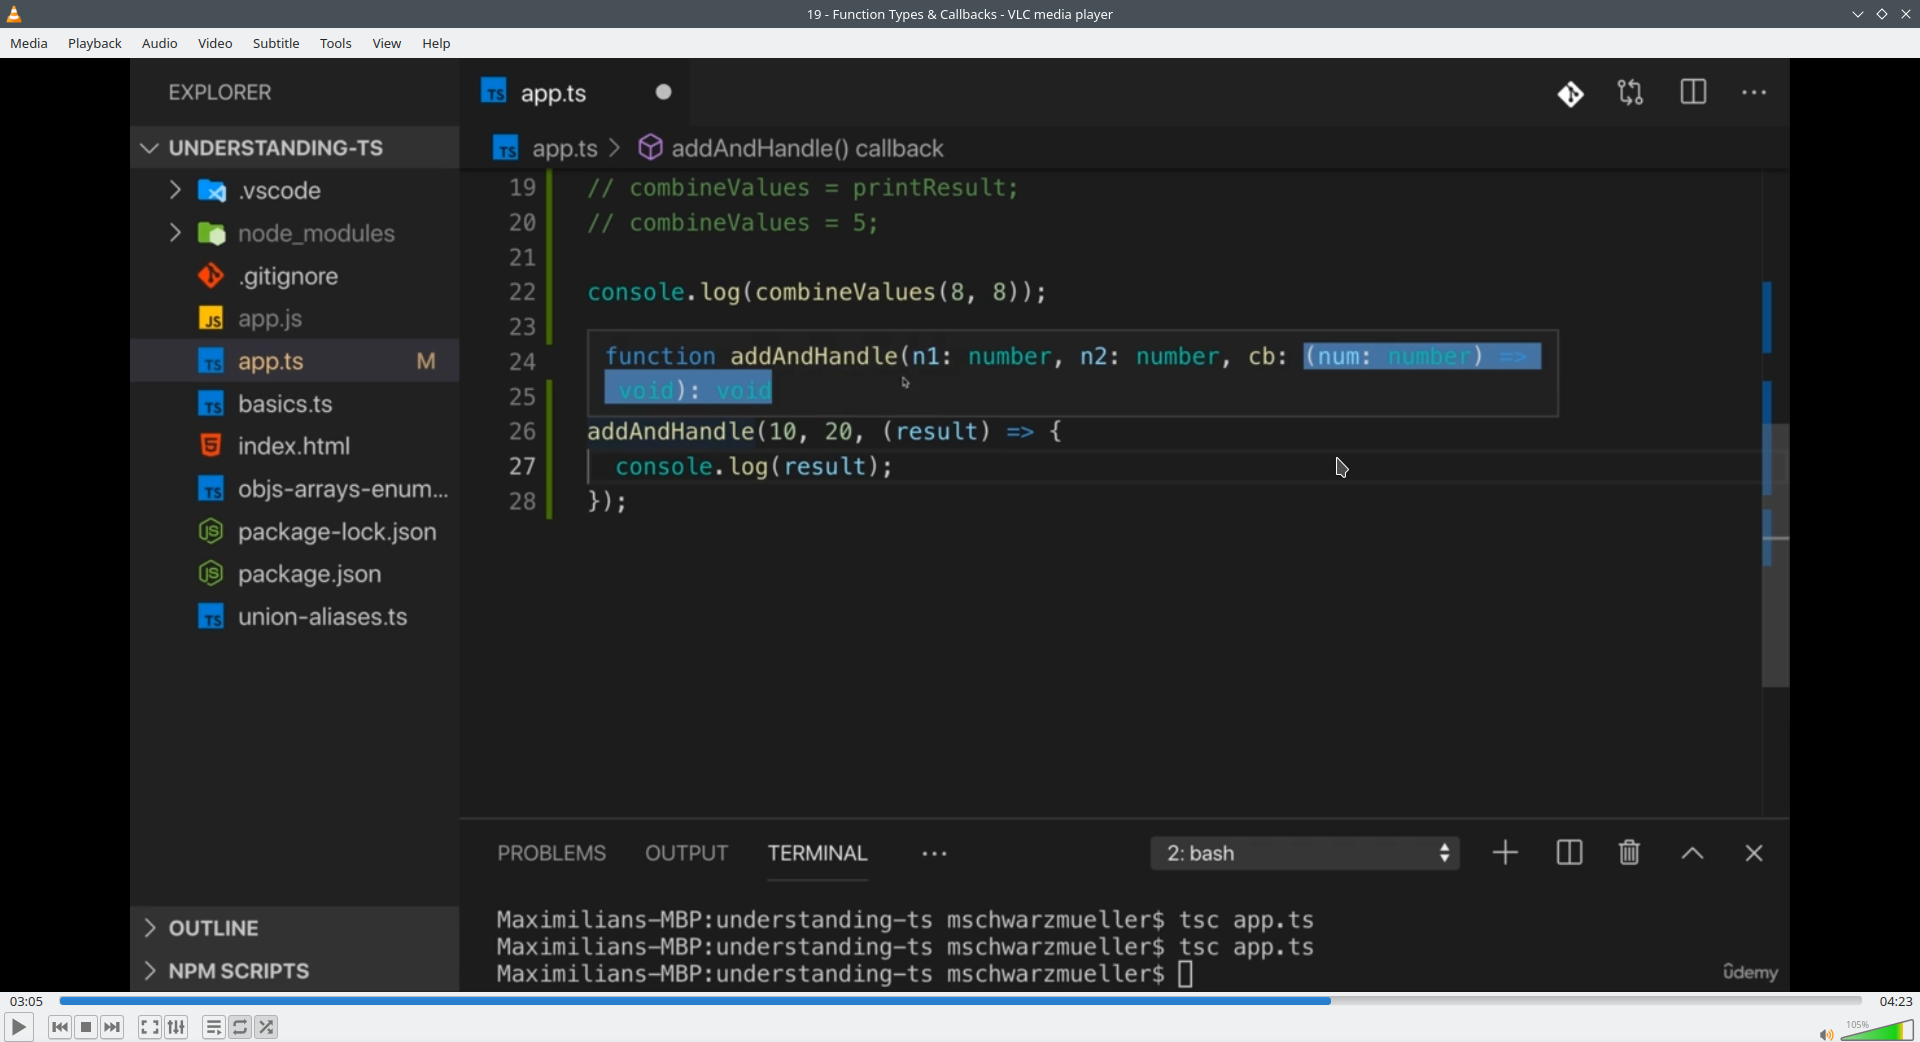This screenshot has height=1042, width=1920.
Task: Open editor more actions ellipsis
Action: coord(1754,93)
